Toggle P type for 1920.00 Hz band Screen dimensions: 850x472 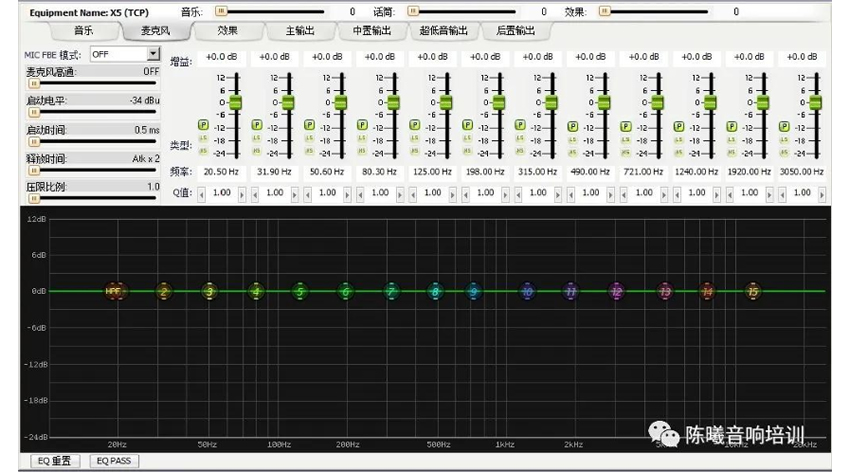(x=731, y=126)
